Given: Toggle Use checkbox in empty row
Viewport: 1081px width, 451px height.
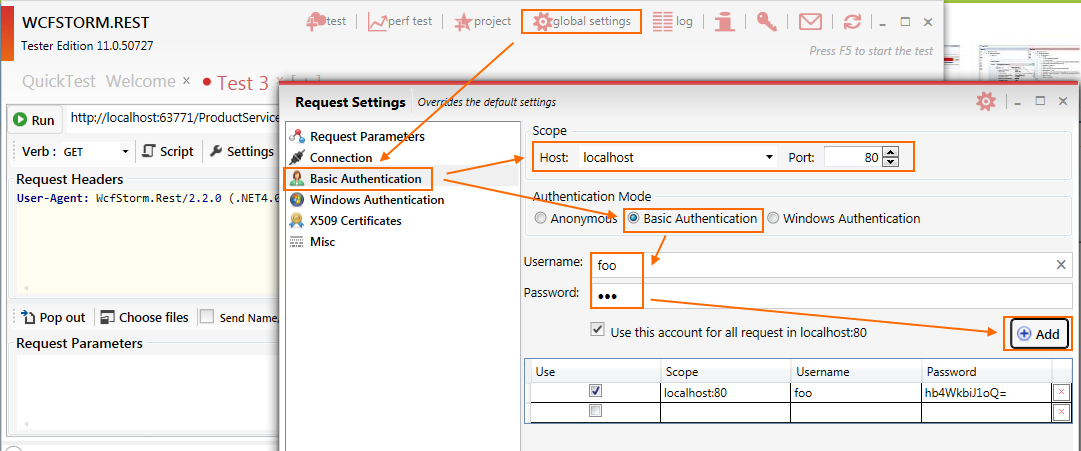Looking at the screenshot, I should pyautogui.click(x=596, y=411).
